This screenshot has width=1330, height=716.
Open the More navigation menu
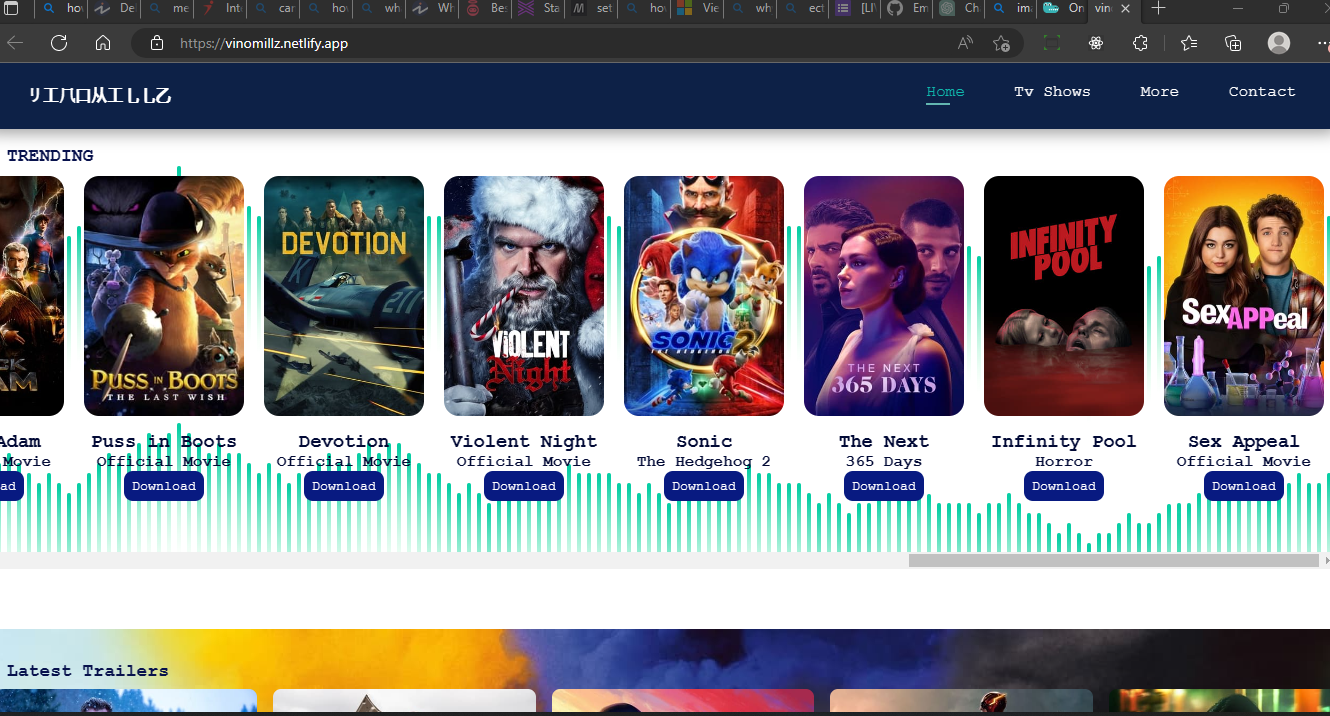pos(1159,91)
